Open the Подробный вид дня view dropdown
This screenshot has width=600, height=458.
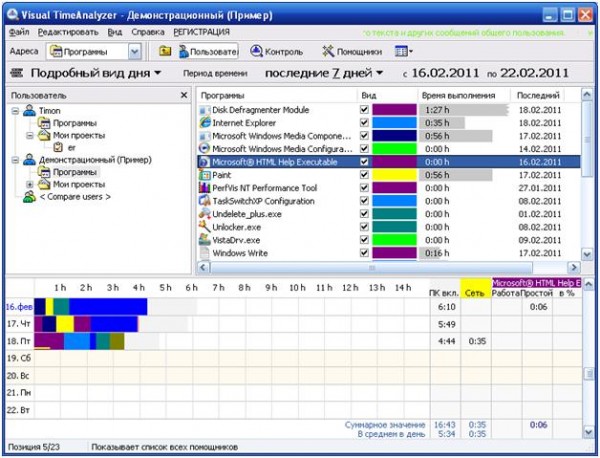coord(158,73)
